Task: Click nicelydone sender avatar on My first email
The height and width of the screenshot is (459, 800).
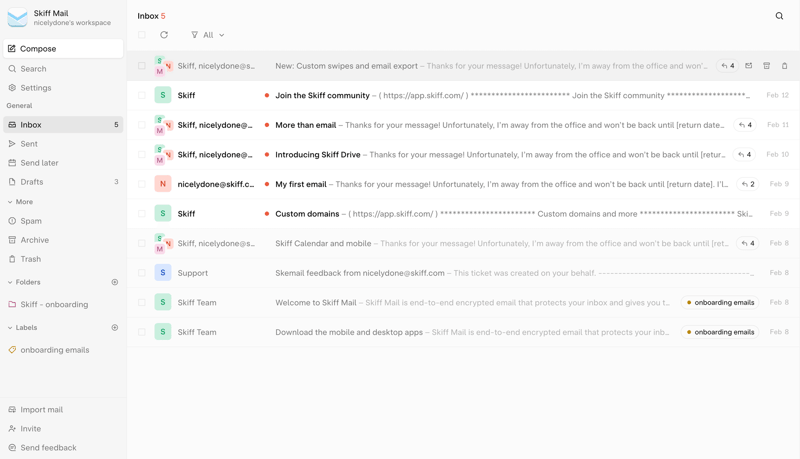Action: (x=163, y=184)
